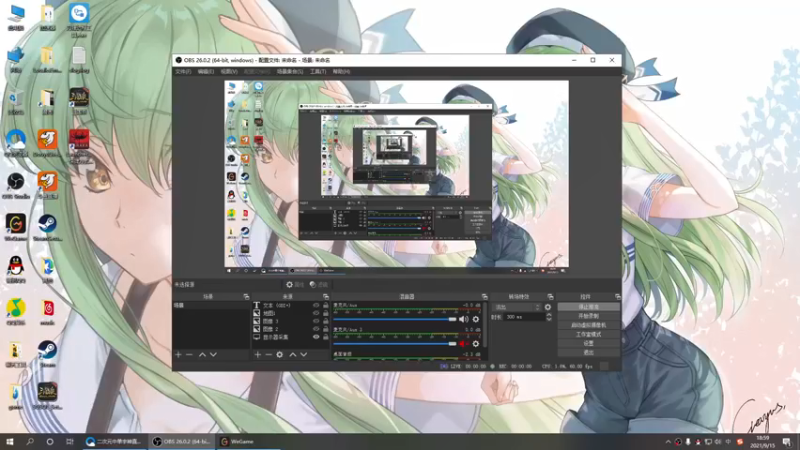The width and height of the screenshot is (800, 450).
Task: Lock the Image 3 source
Action: [x=326, y=321]
